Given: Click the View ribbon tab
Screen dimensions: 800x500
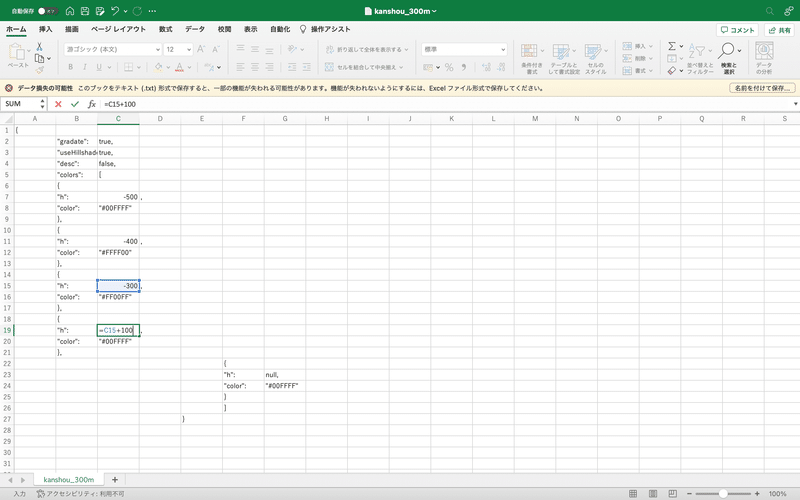Looking at the screenshot, I should (x=251, y=29).
